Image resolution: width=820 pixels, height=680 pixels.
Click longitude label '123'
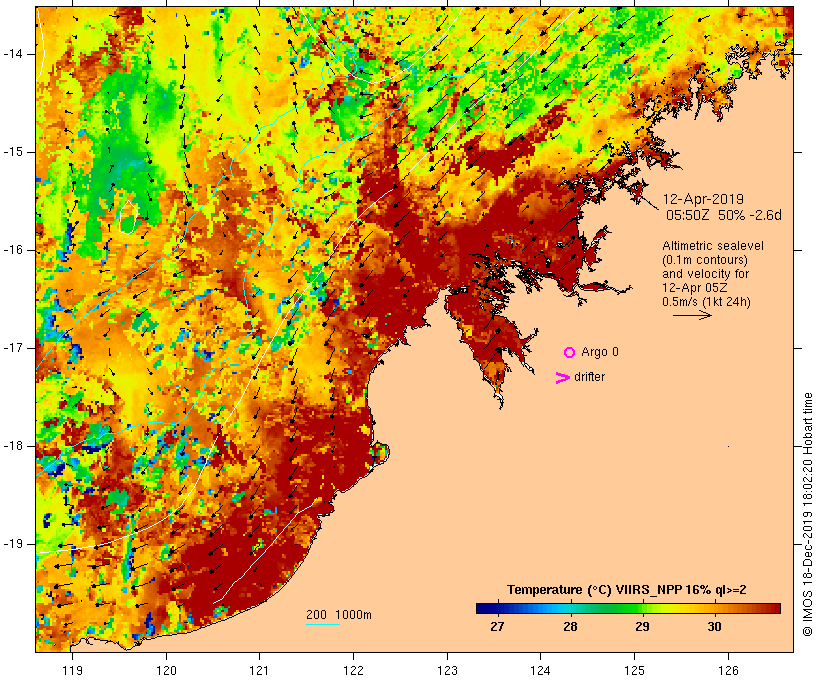point(447,670)
